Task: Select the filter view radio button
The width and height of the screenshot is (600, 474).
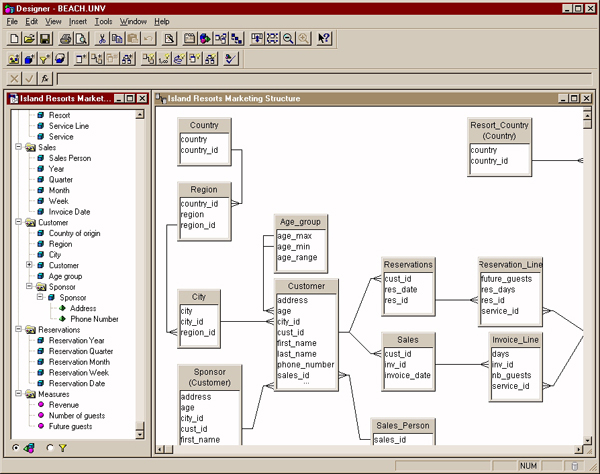Action: tap(51, 448)
